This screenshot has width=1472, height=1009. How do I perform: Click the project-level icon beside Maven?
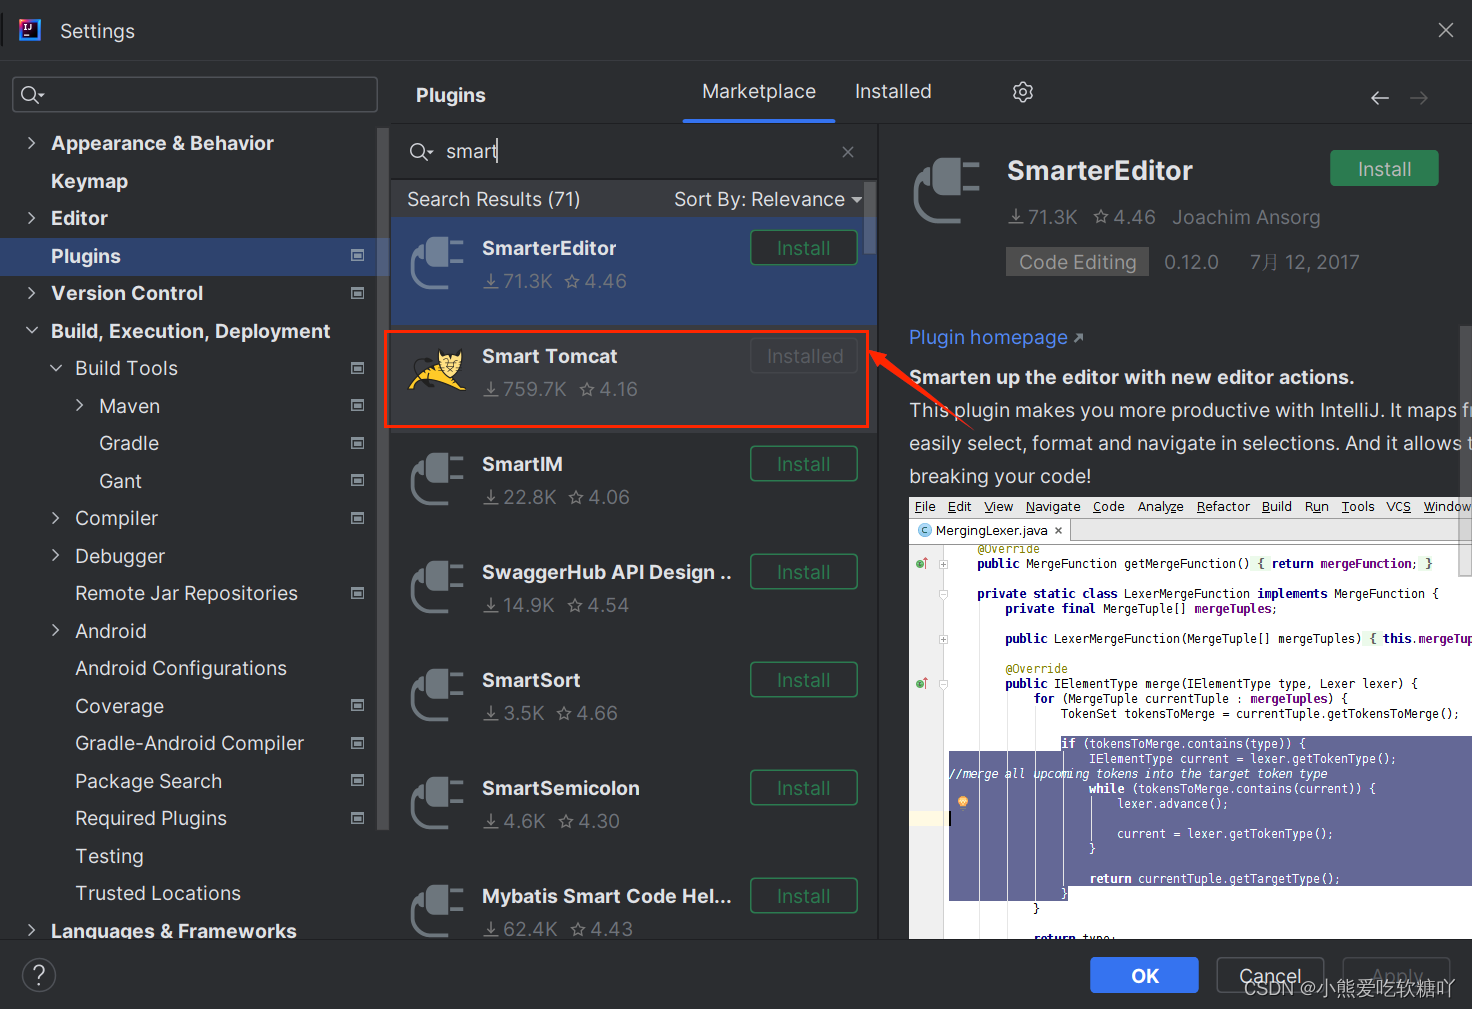click(x=357, y=406)
